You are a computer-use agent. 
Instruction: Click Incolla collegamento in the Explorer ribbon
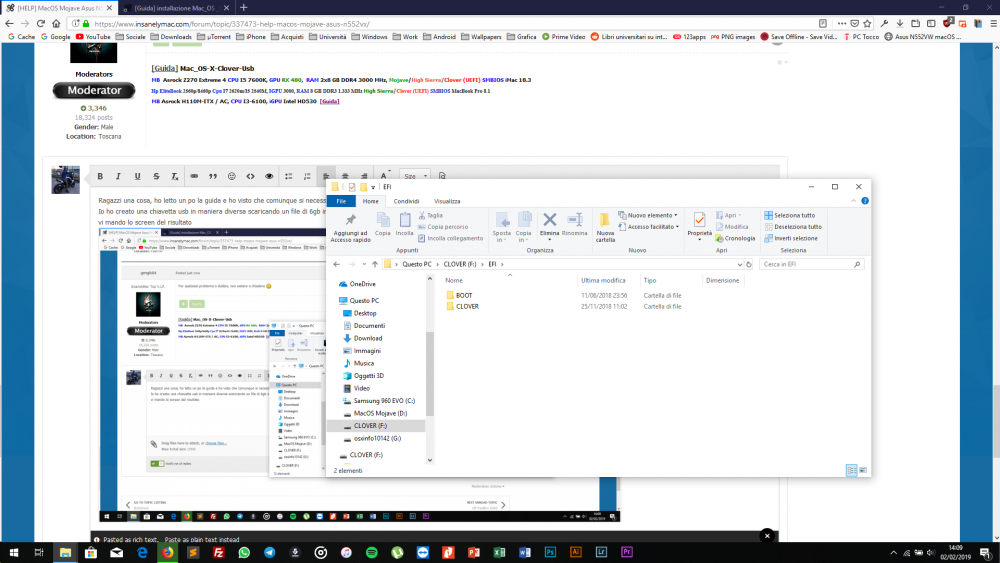point(451,238)
